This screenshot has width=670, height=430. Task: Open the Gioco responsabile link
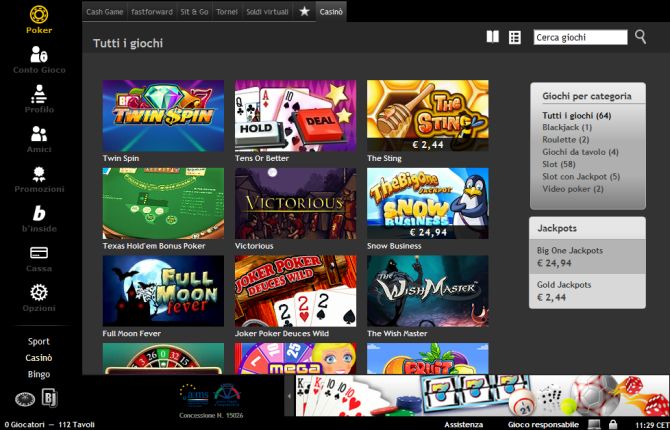point(544,424)
